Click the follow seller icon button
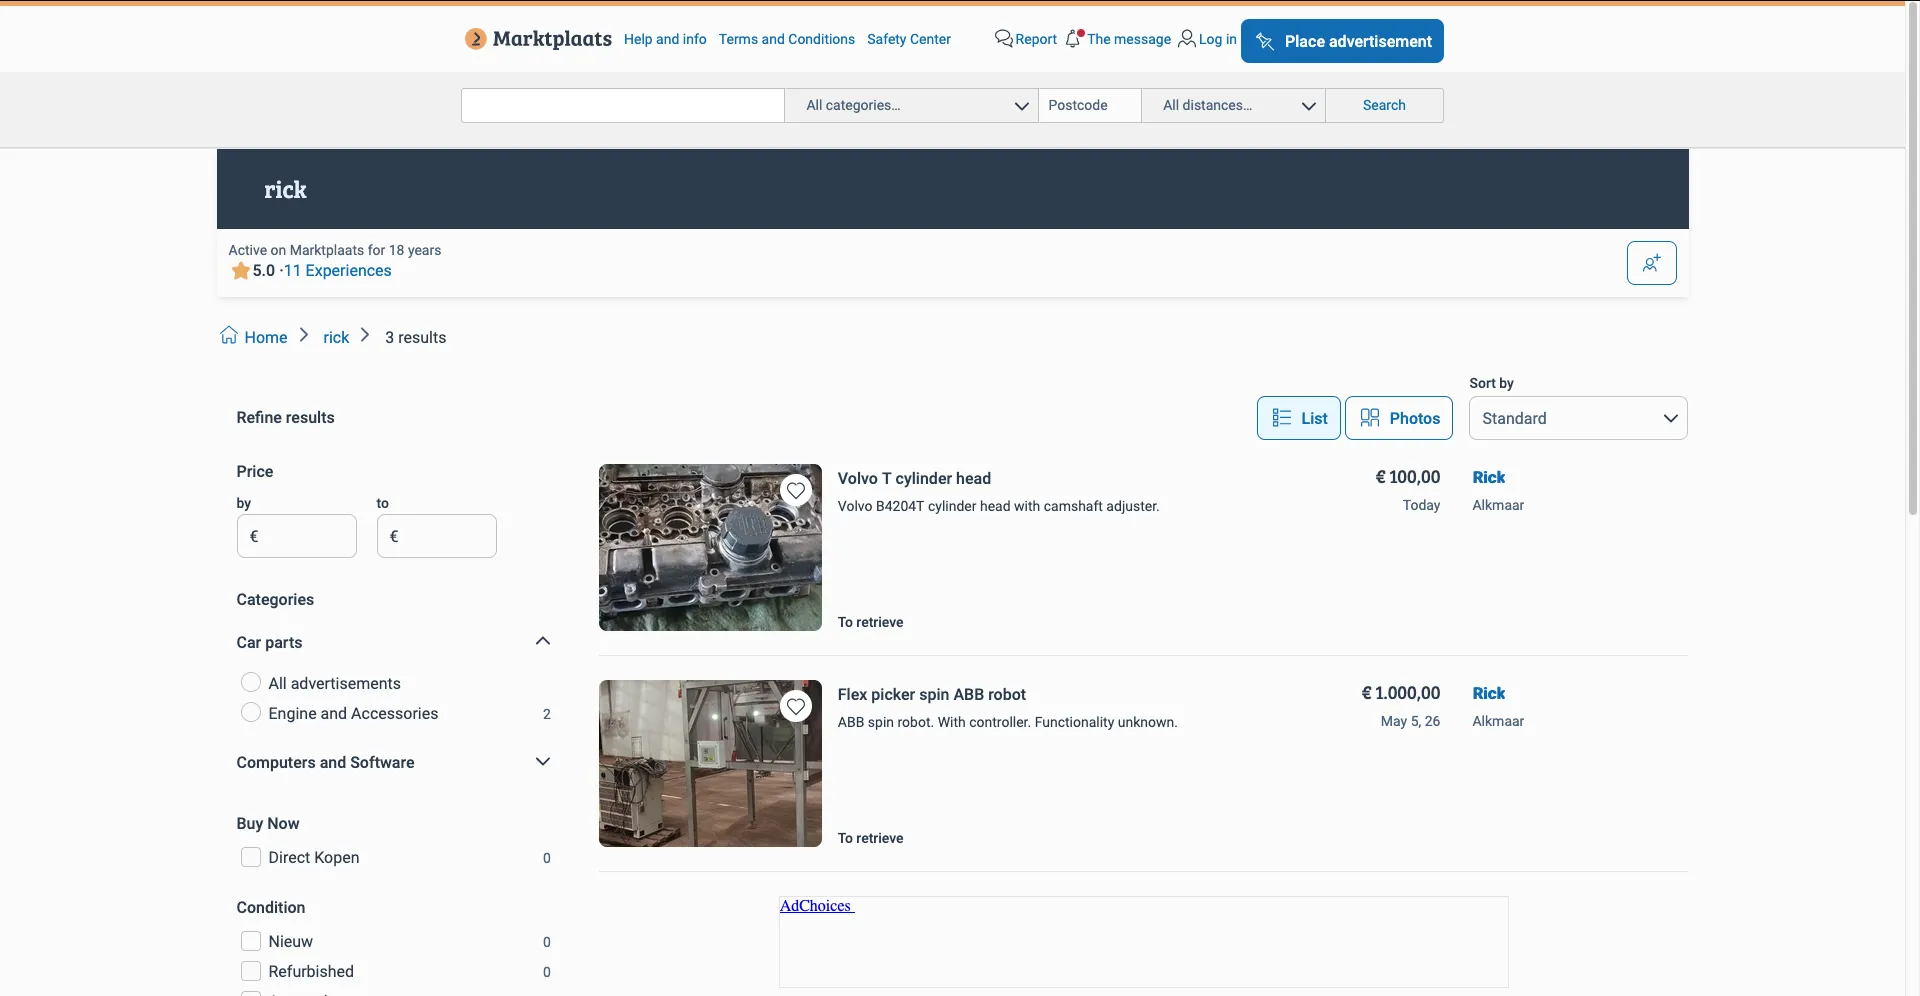 (x=1651, y=263)
